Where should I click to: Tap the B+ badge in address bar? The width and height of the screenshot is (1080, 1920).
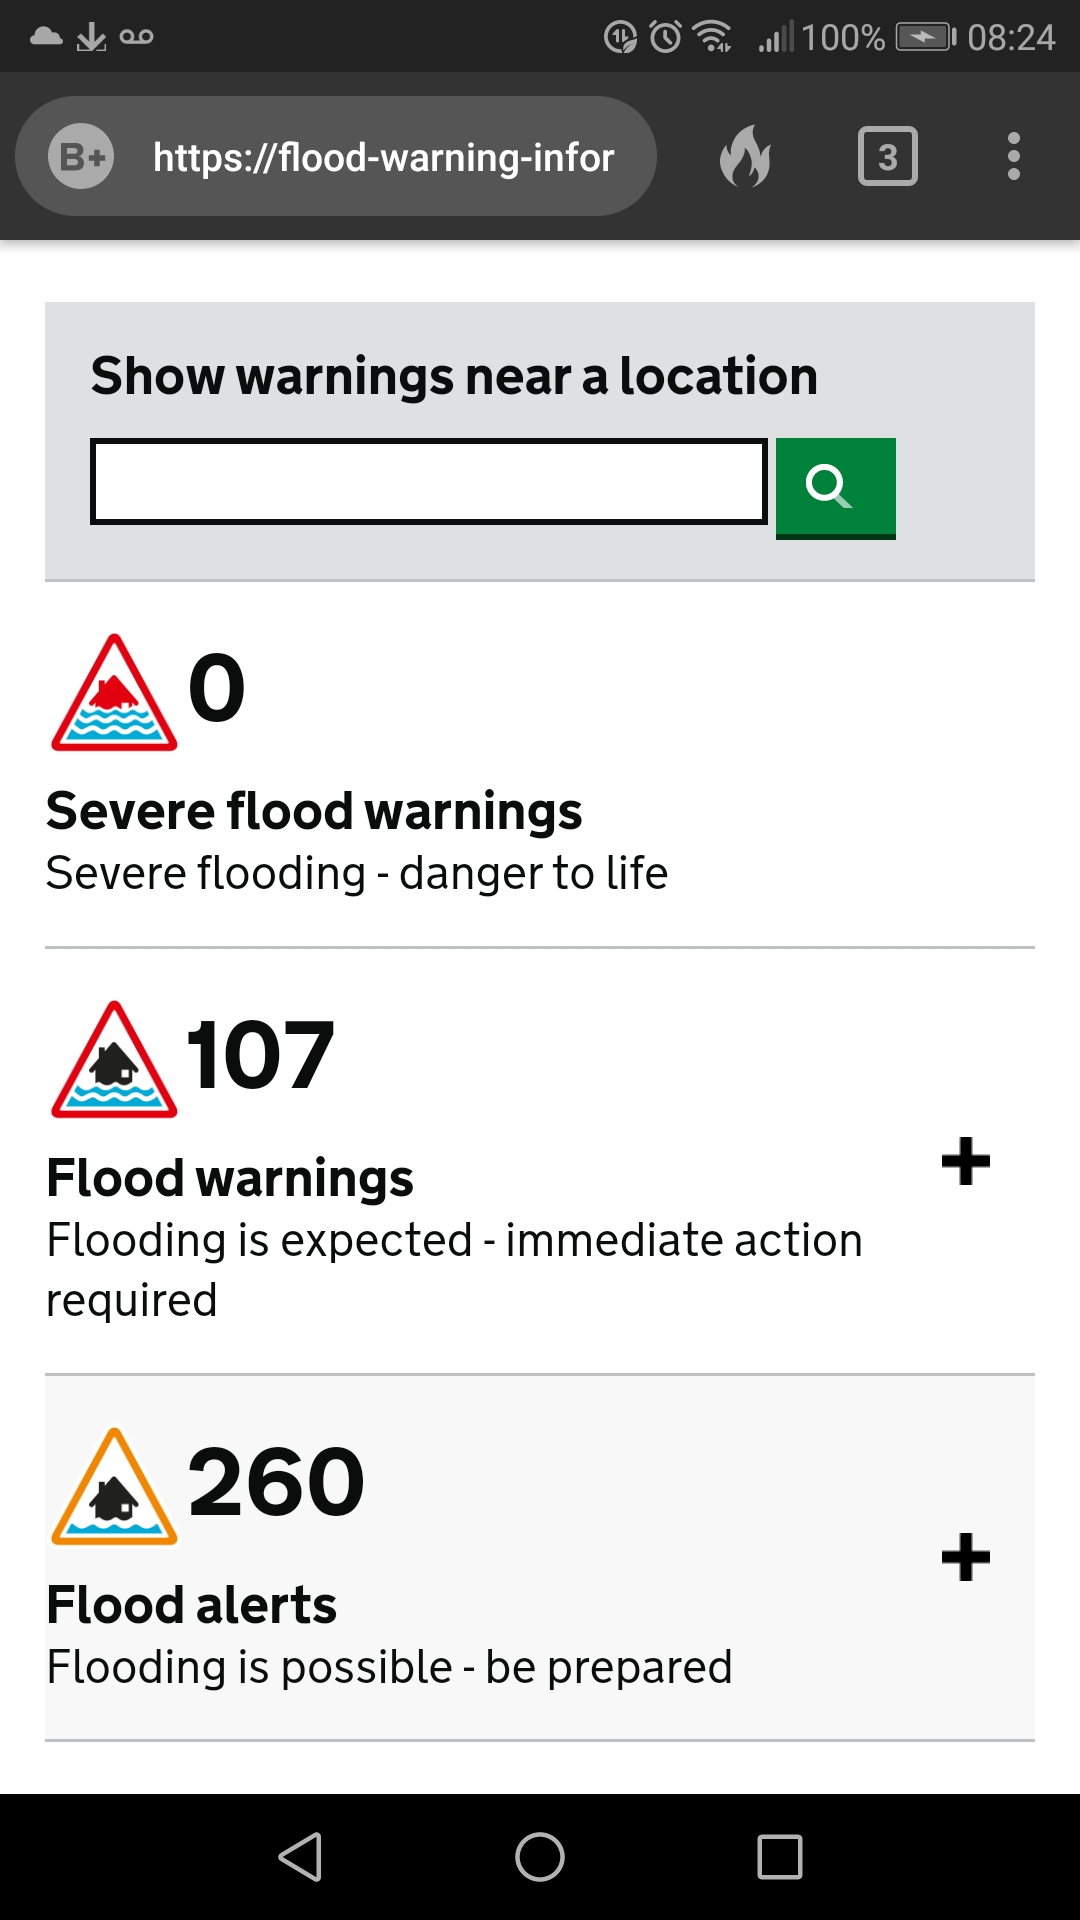(81, 157)
